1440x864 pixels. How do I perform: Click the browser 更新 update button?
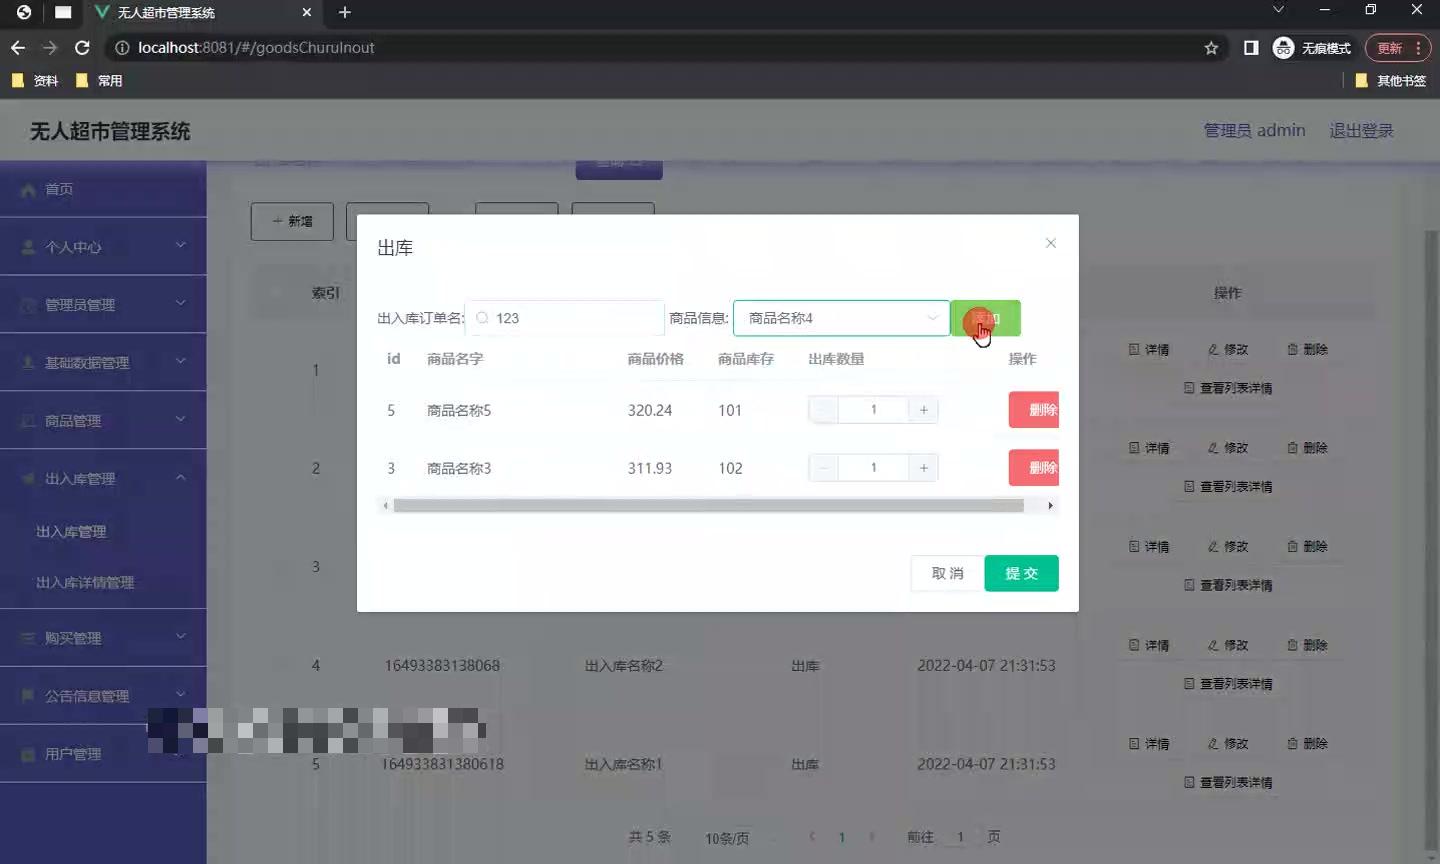1397,48
